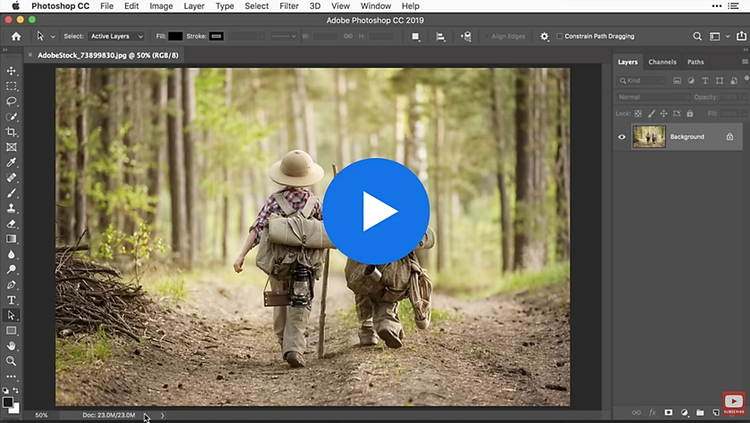Select the Crop tool

click(x=12, y=132)
